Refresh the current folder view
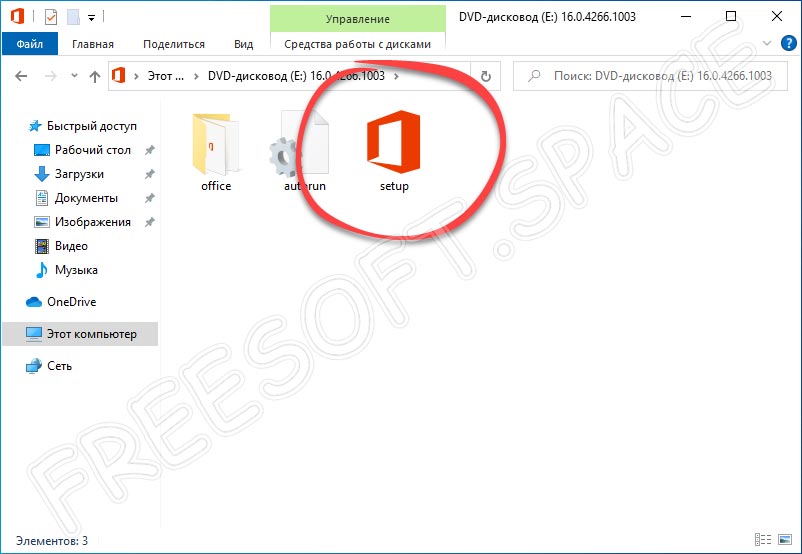 486,76
